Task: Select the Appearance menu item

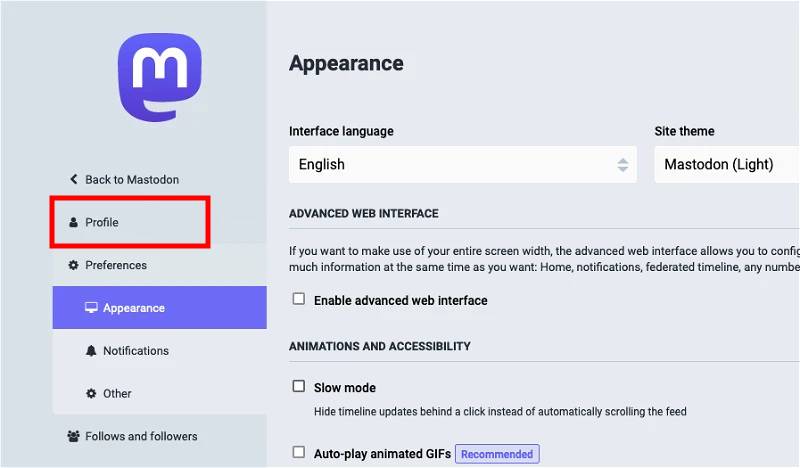Action: (159, 308)
